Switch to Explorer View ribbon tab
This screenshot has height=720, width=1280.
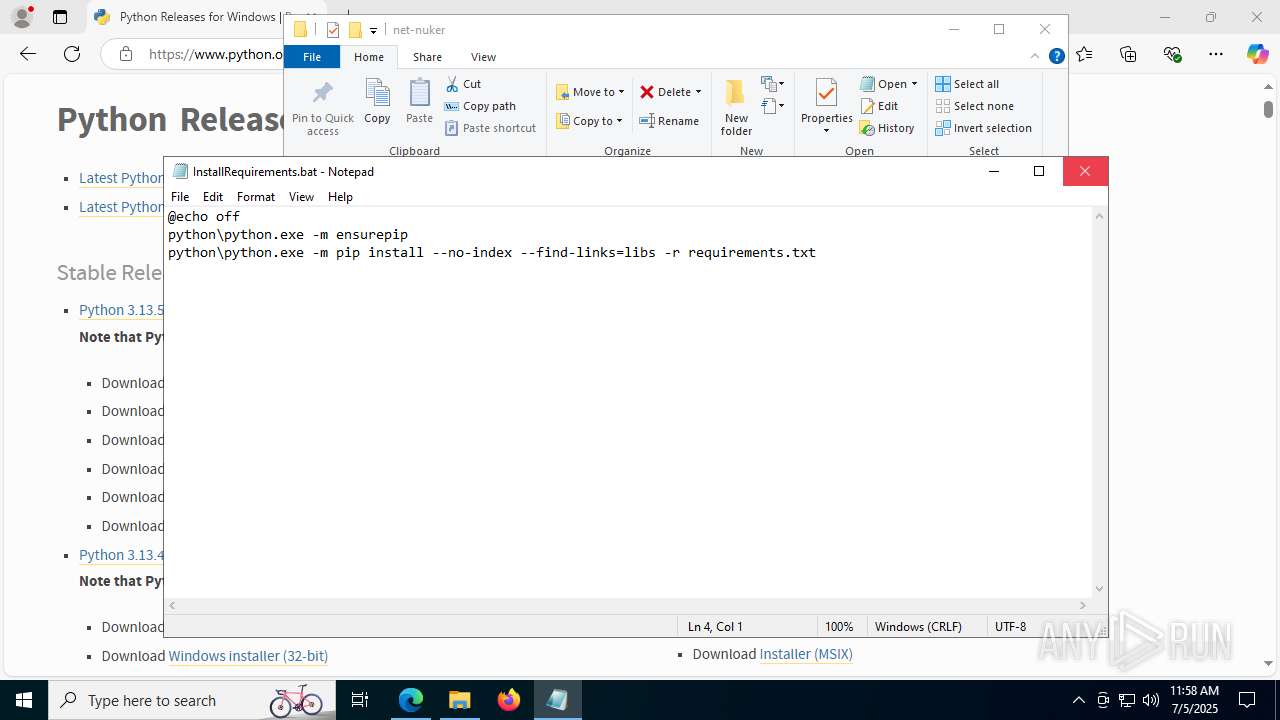483,57
